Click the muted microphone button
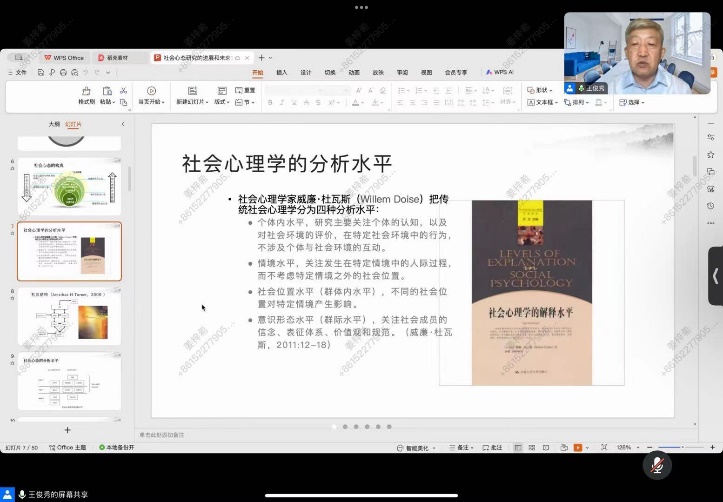This screenshot has height=502, width=723. pos(656,465)
